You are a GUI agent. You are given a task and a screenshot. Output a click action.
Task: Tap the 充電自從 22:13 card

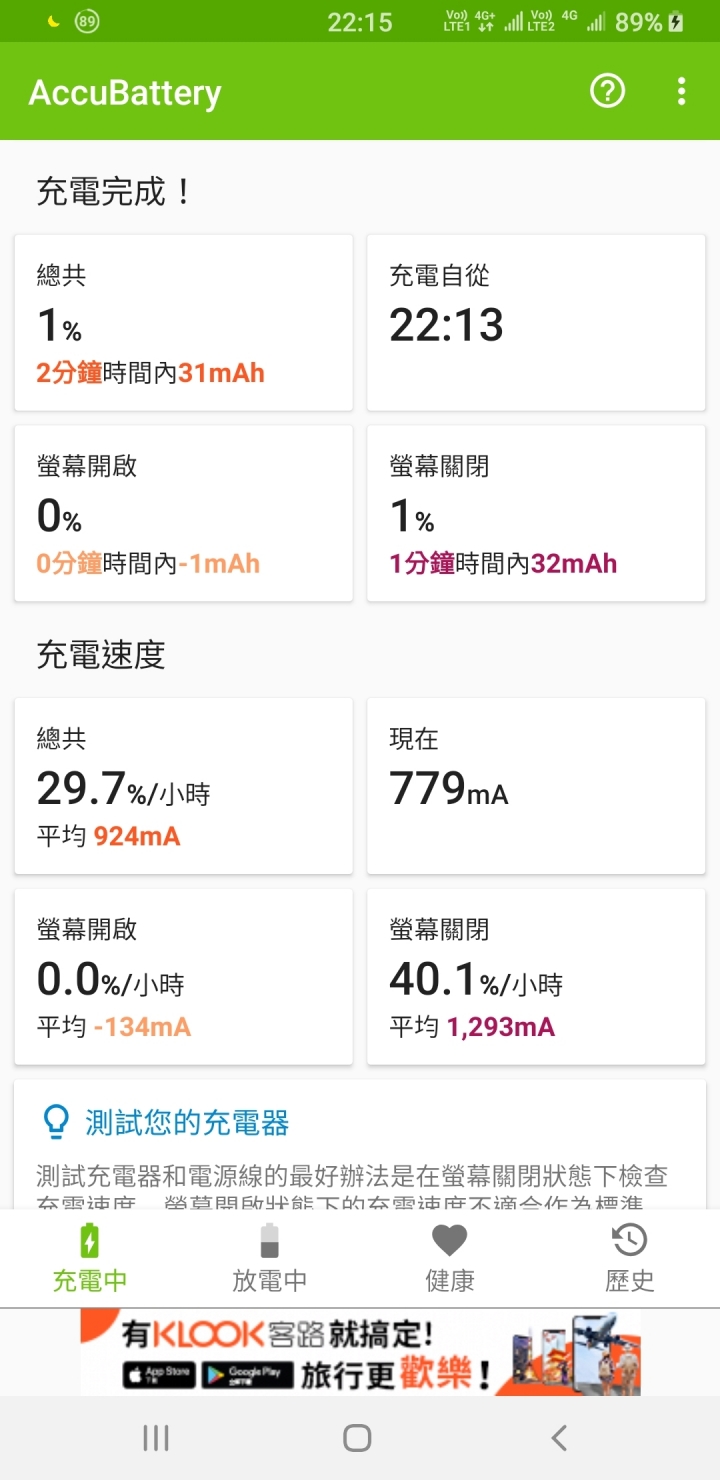536,322
